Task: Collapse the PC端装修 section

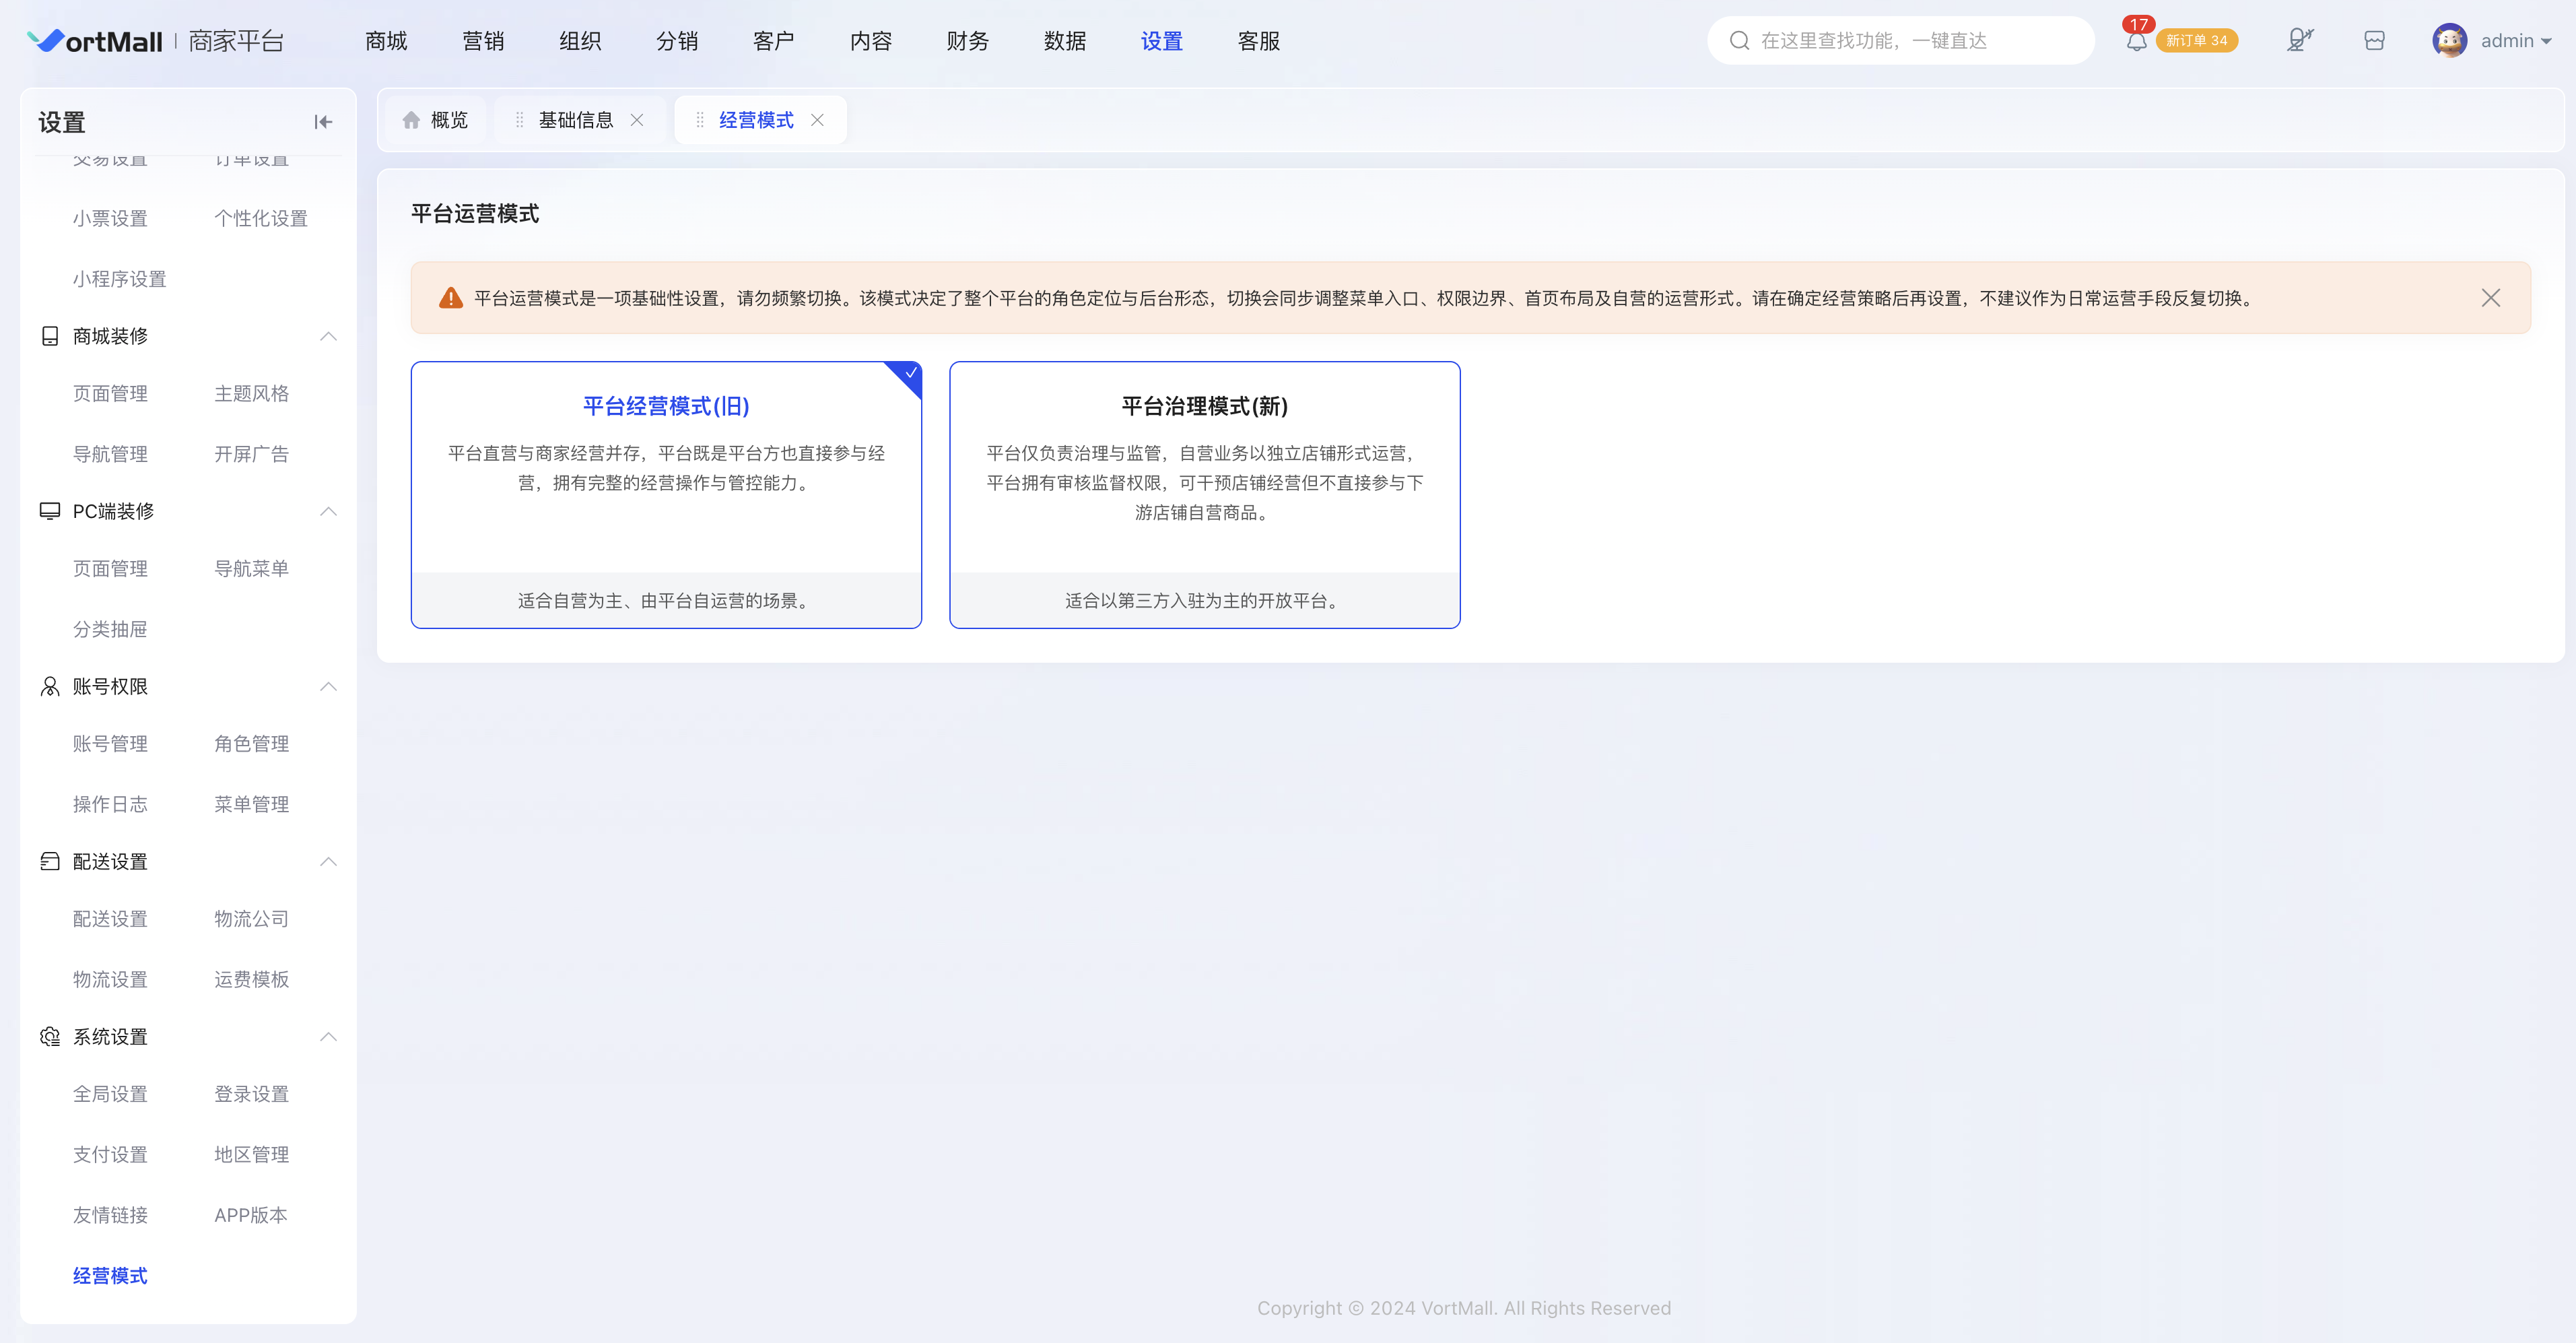Action: pyautogui.click(x=328, y=511)
